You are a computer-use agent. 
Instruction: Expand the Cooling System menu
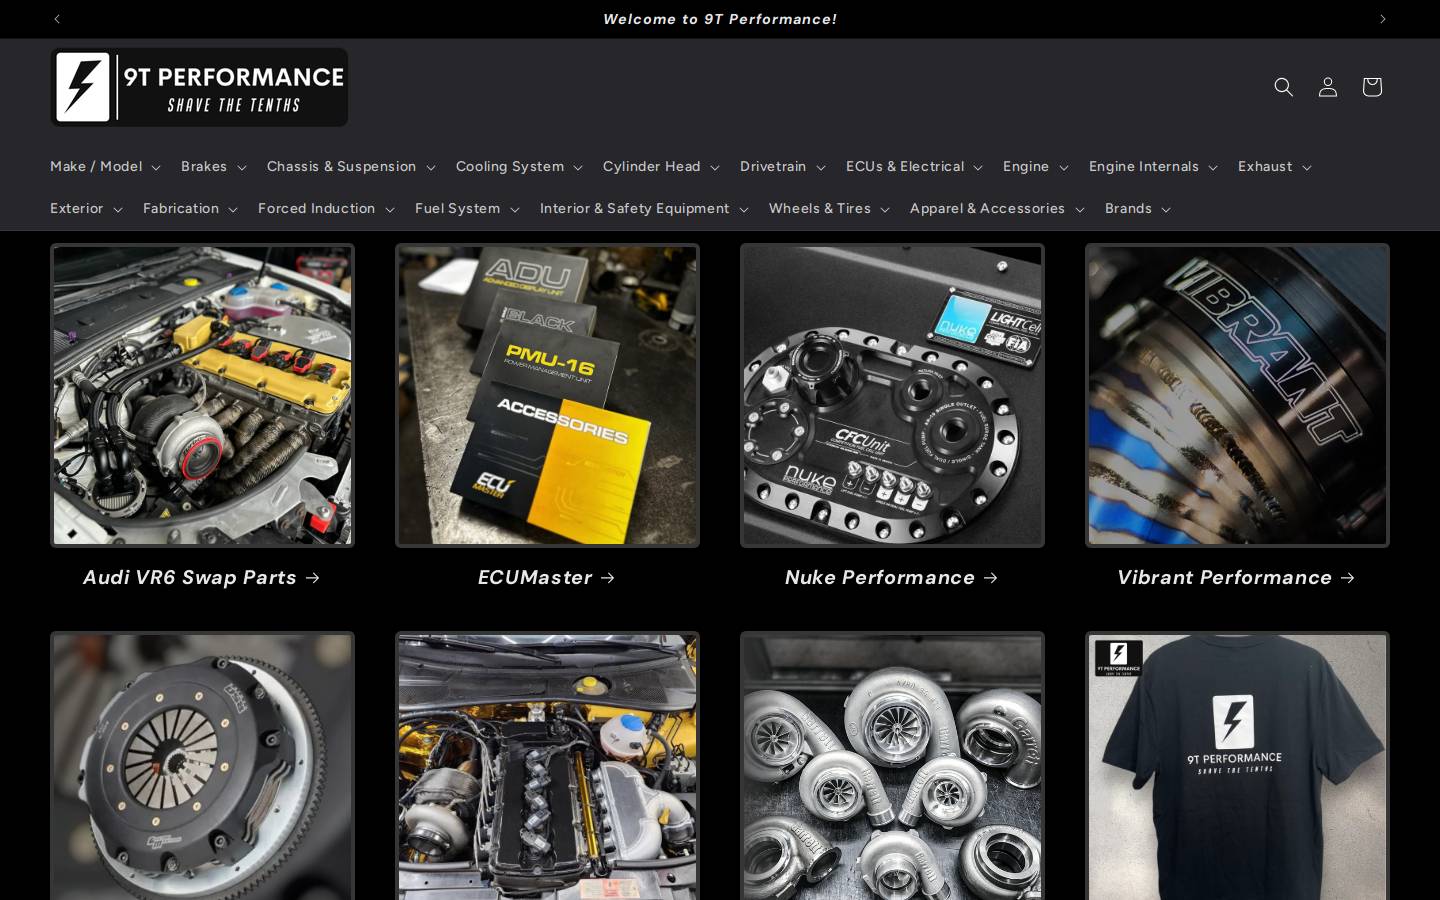pos(519,167)
